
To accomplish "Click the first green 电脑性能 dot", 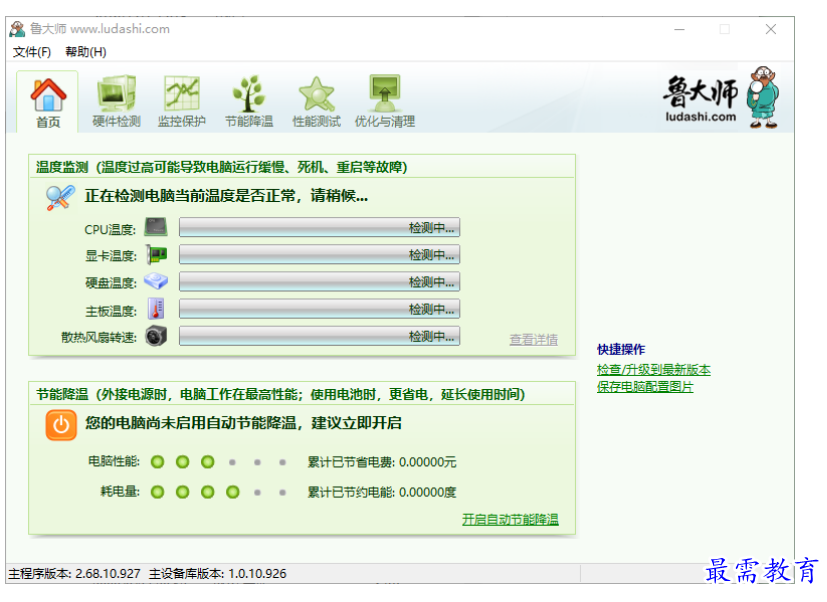I will click(x=157, y=462).
